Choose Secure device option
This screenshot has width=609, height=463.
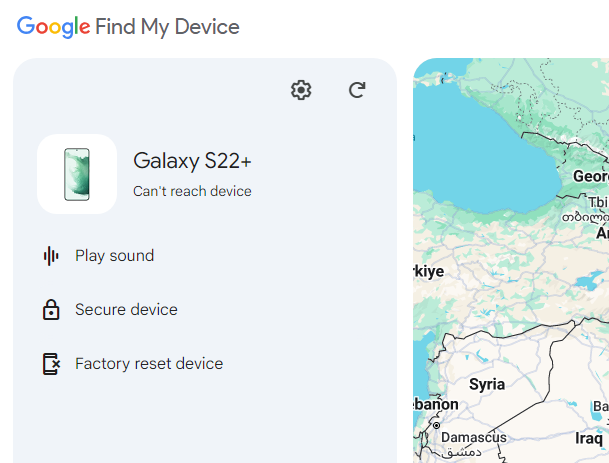126,310
